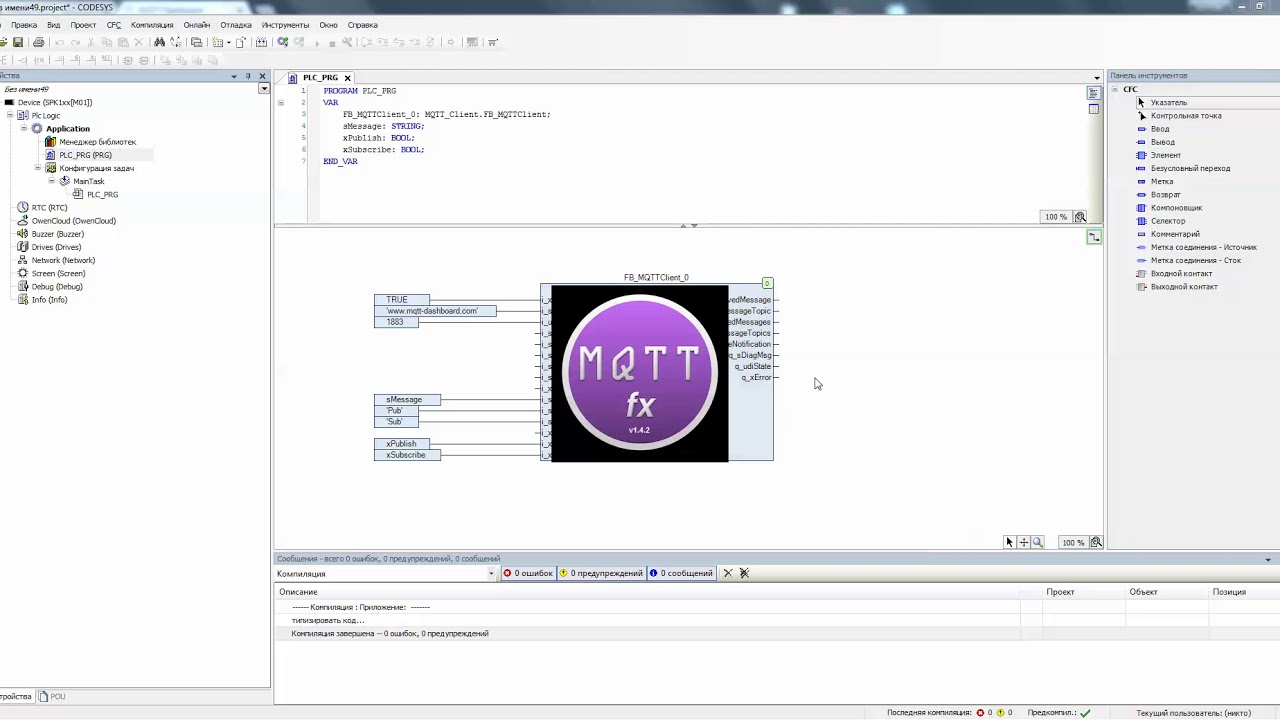
Task: Print using the printer toolbar icon
Action: (x=38, y=42)
